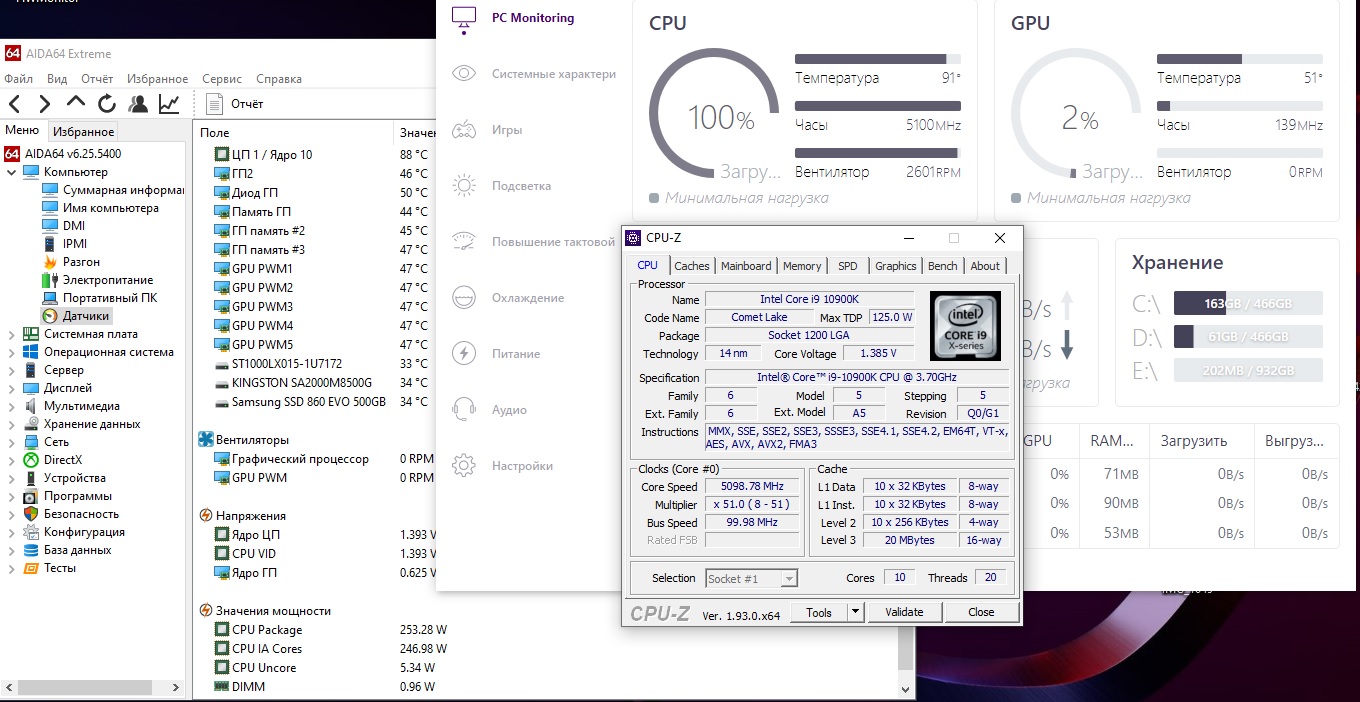Open the Игры gamepad icon
Image resolution: width=1360 pixels, height=702 pixels.
point(463,130)
